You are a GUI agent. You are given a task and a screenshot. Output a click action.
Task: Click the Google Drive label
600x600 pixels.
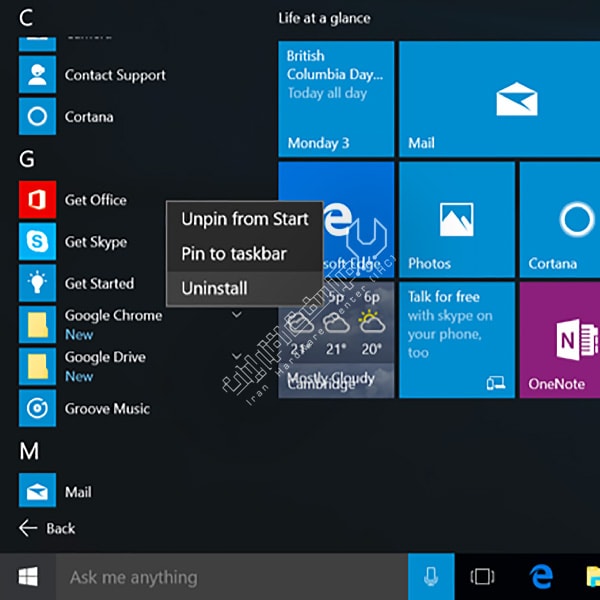[105, 357]
